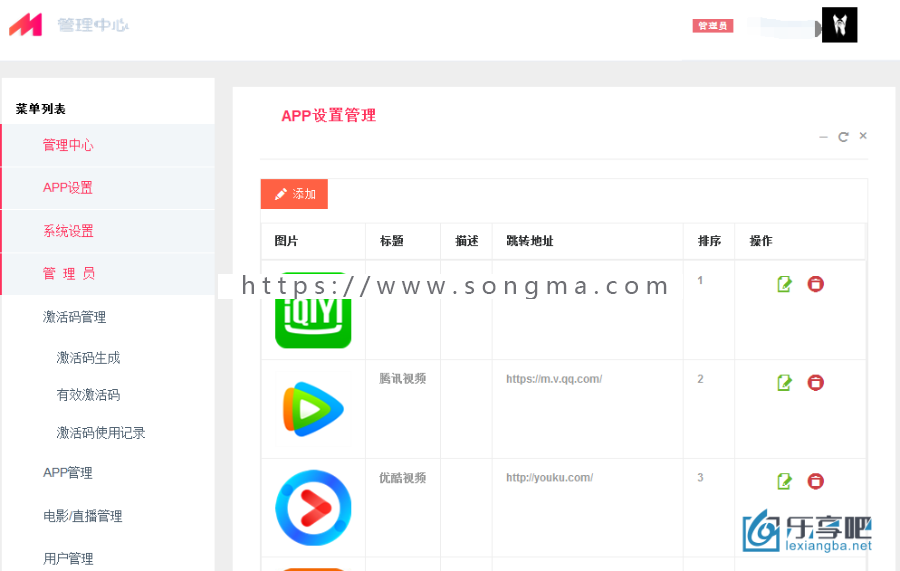
Task: Open APP管理 in the sidebar
Action: click(x=68, y=472)
